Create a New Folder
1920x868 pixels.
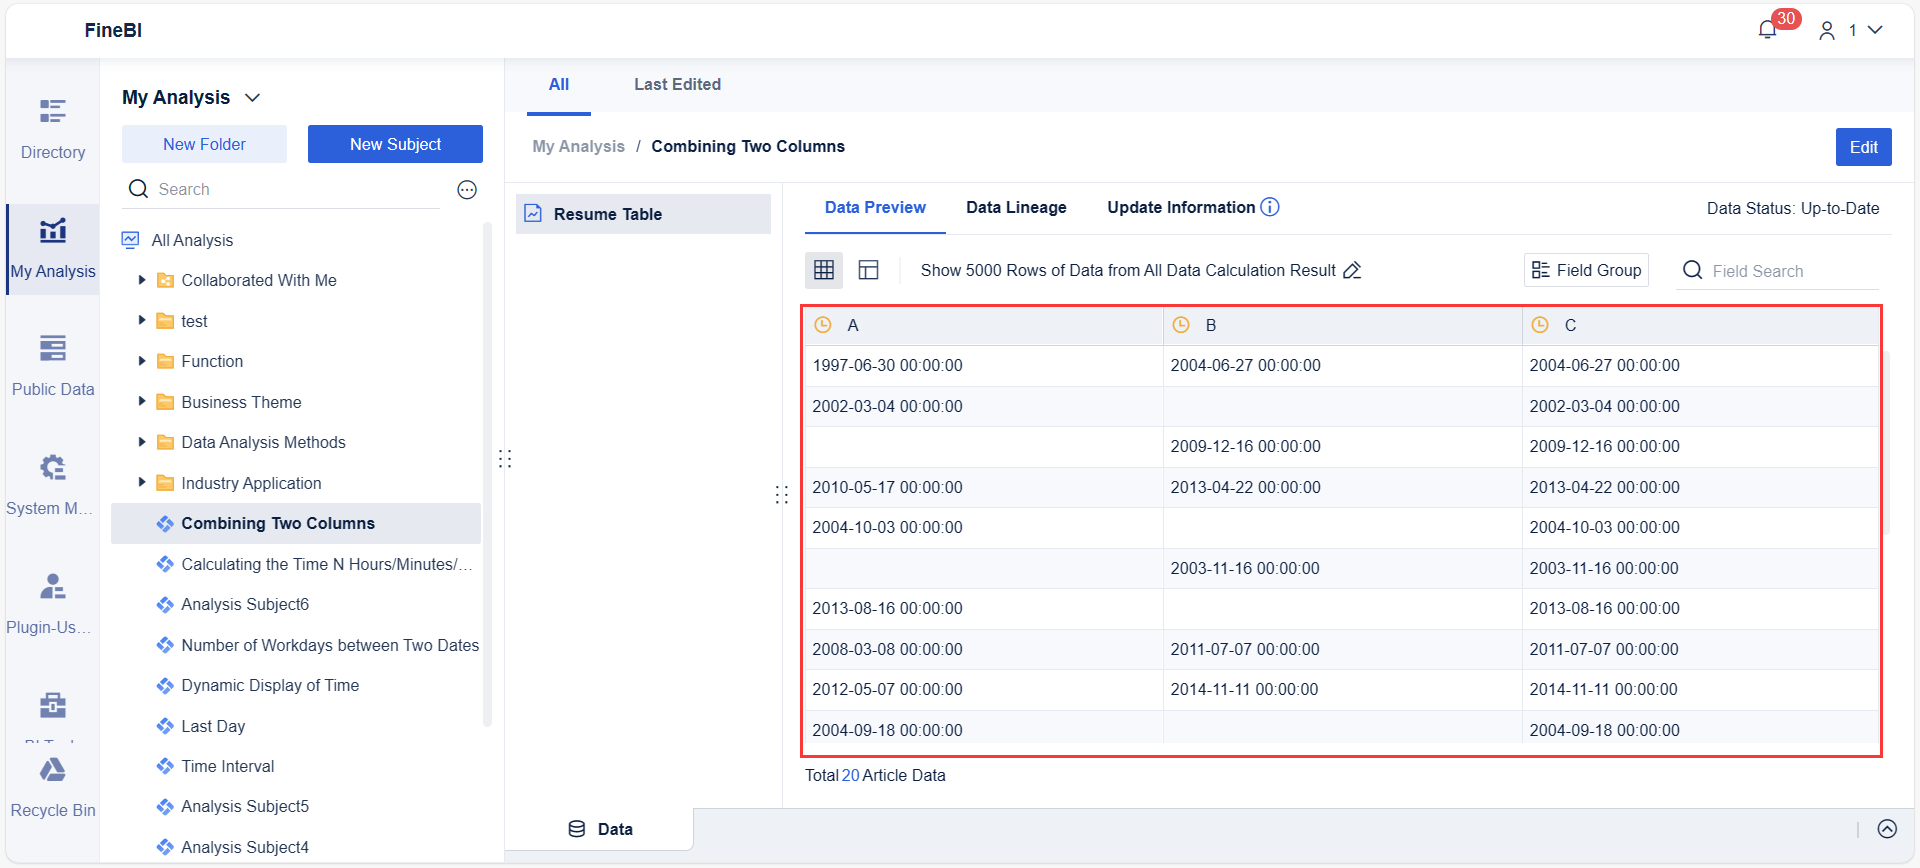coord(204,144)
